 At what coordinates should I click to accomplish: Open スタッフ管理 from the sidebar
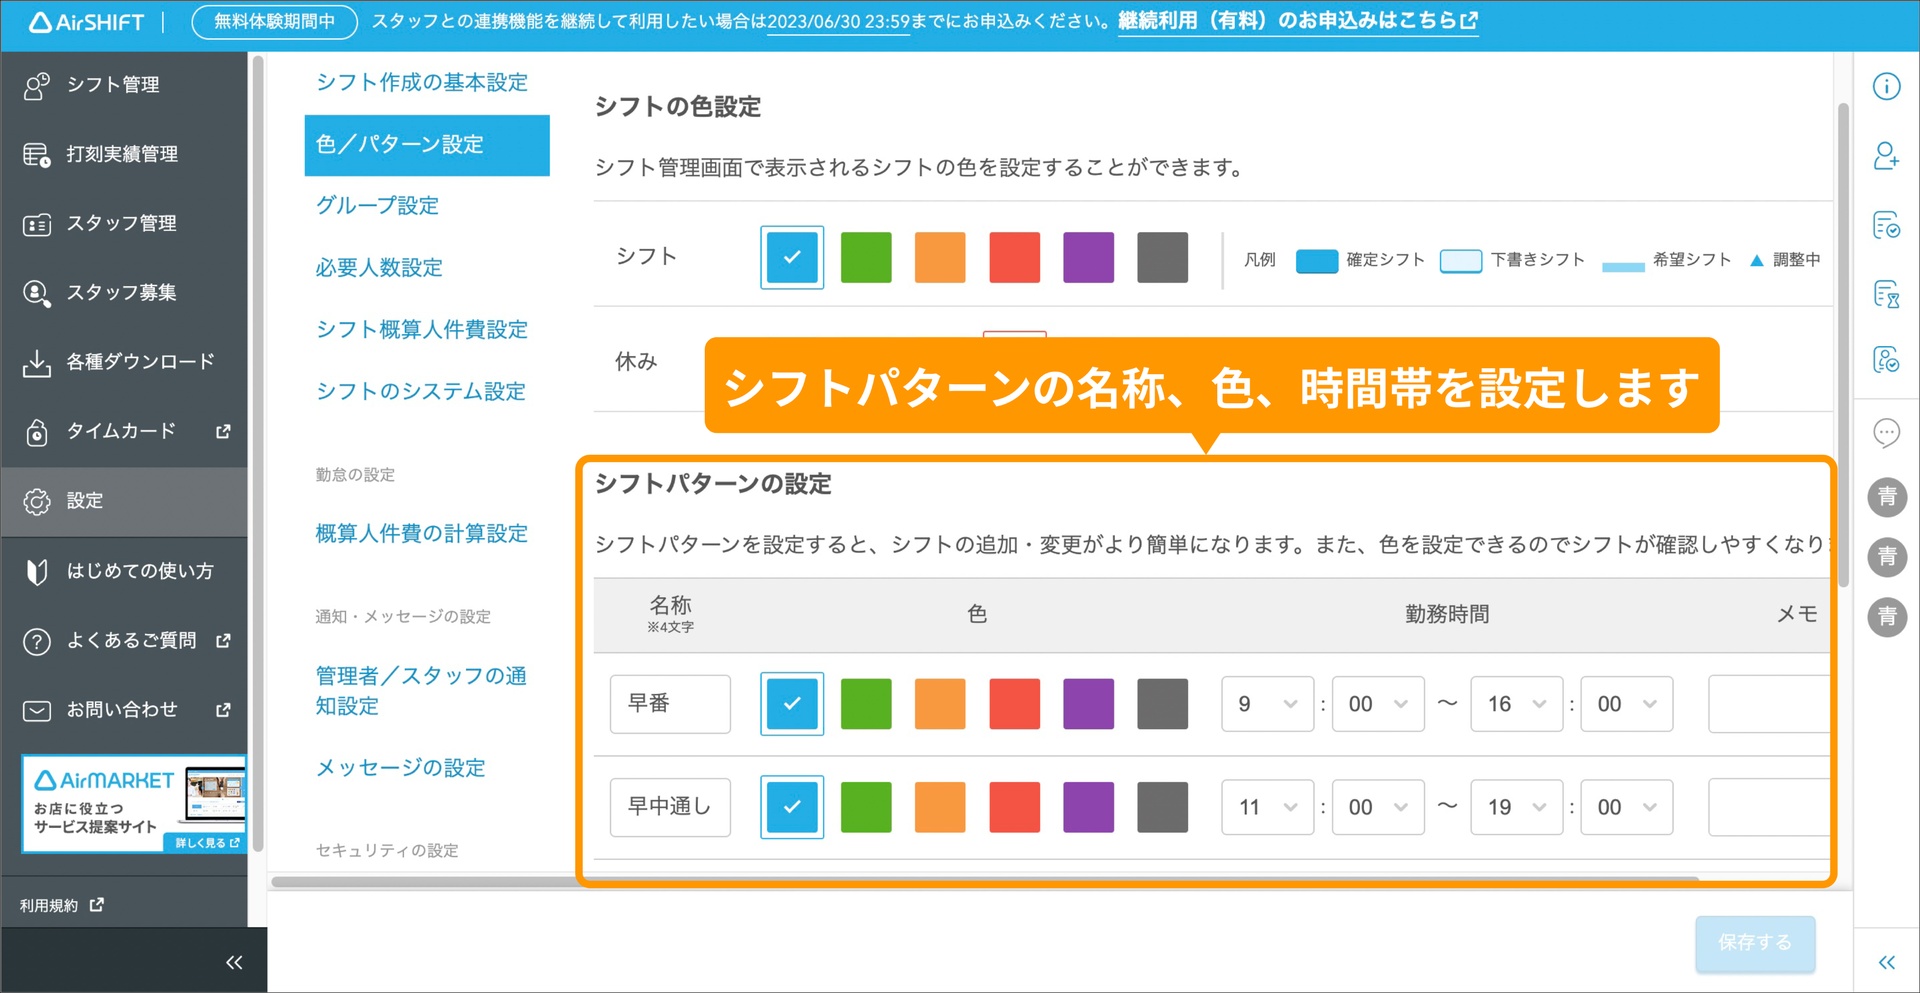coord(120,223)
